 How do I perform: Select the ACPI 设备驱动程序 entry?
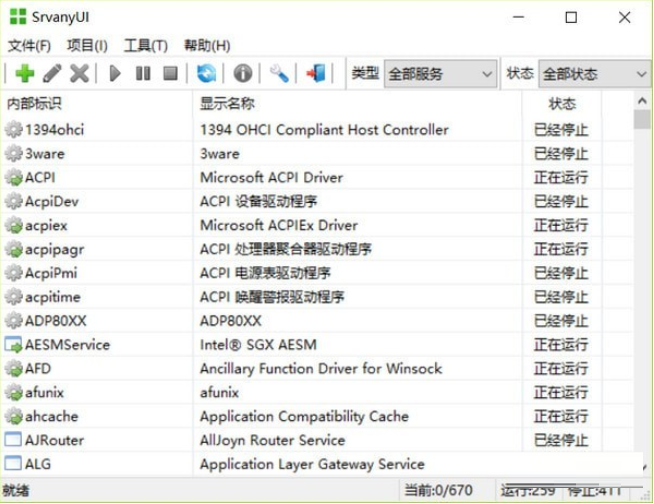tap(258, 202)
